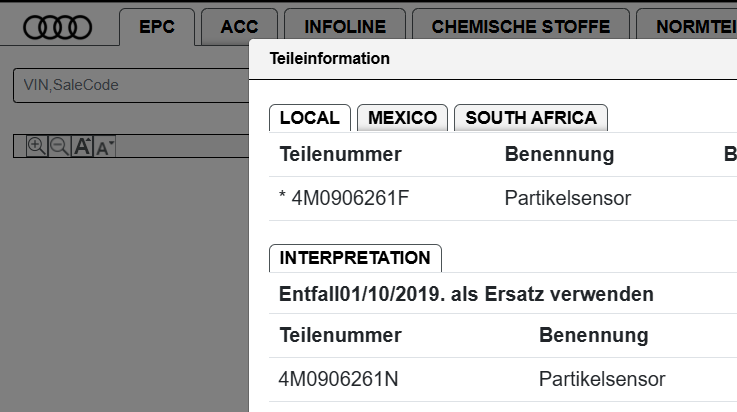Decrease font size with smaller A icon

click(104, 147)
